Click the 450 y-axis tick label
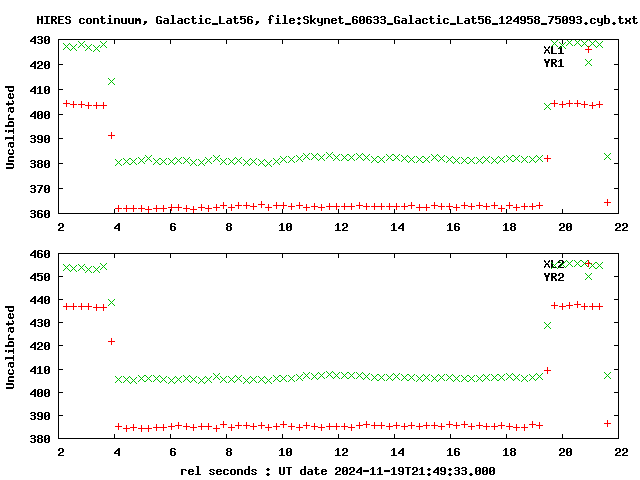 pyautogui.click(x=40, y=277)
